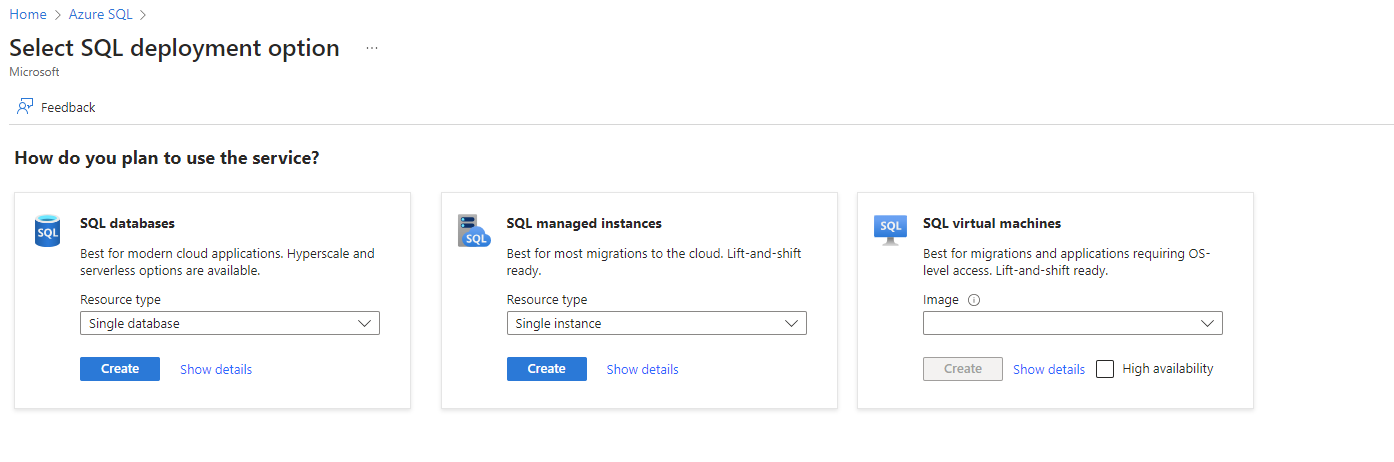The height and width of the screenshot is (462, 1394).
Task: Click 'Resource type' label in SQL databases card
Action: (x=120, y=300)
